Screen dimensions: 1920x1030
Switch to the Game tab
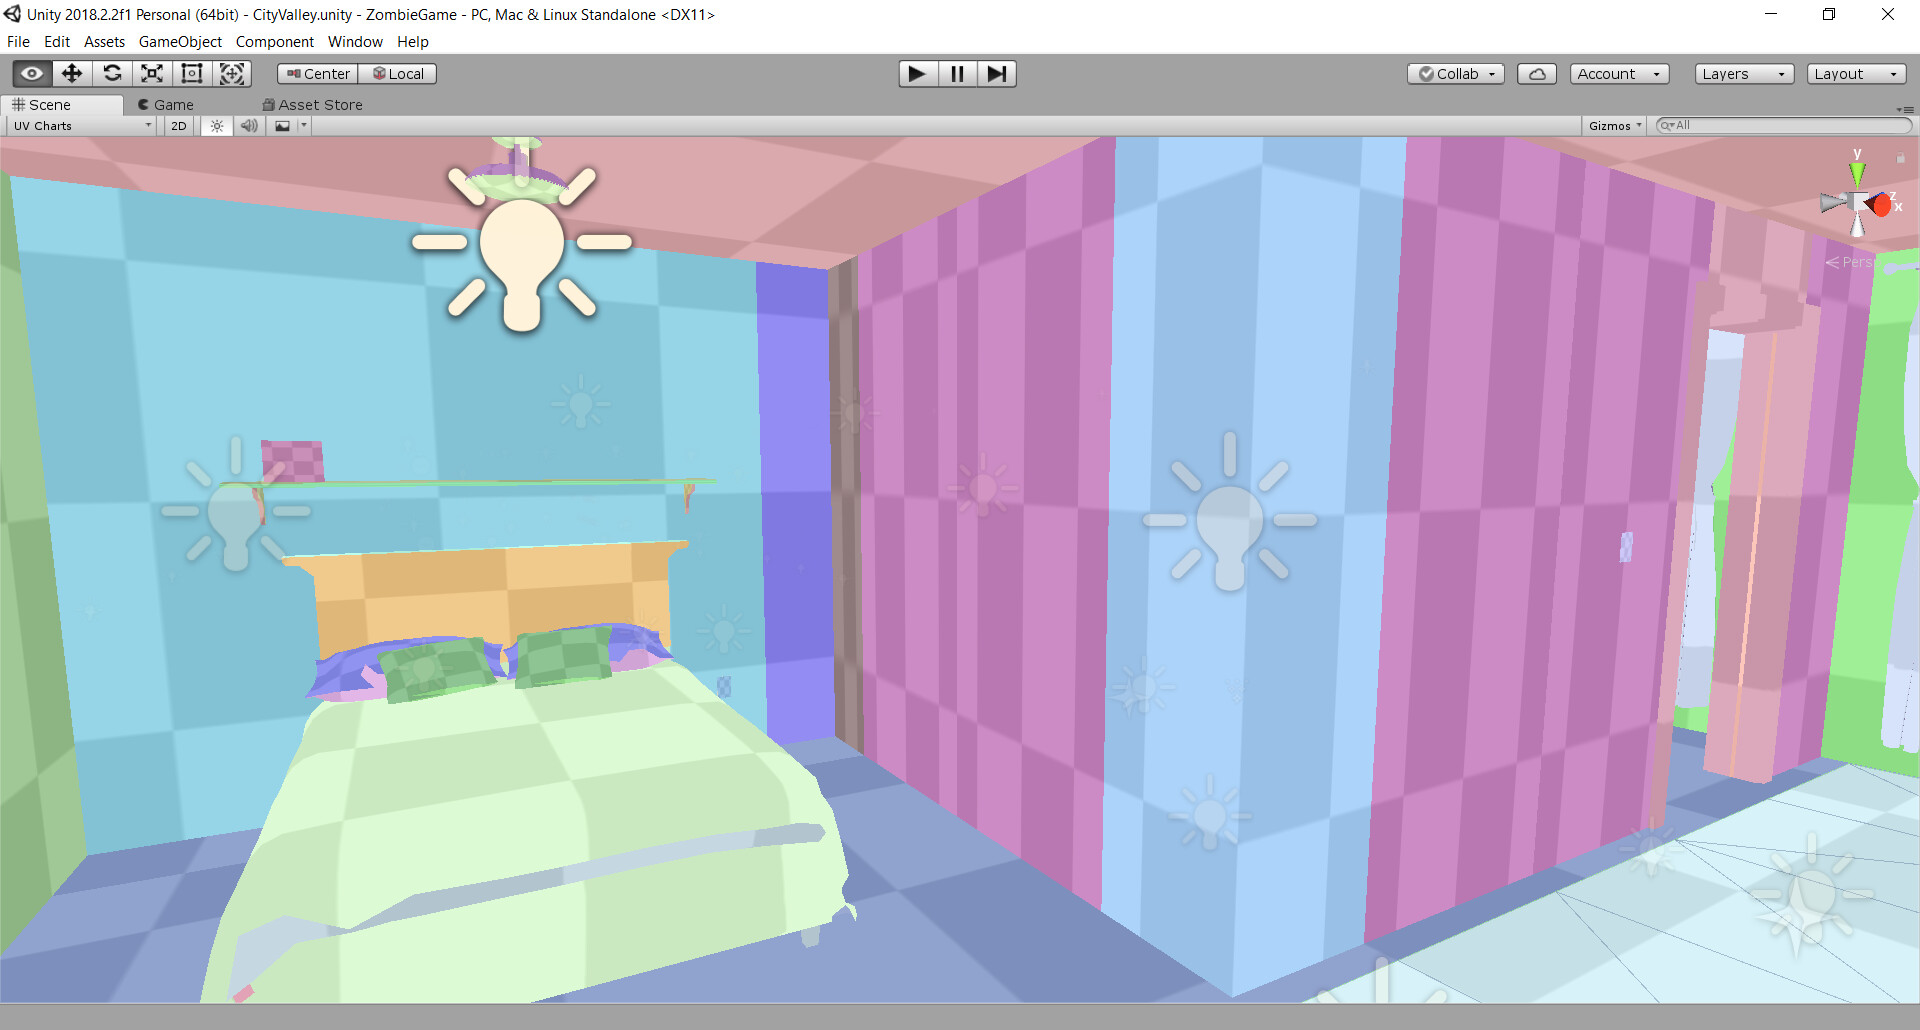click(x=165, y=104)
